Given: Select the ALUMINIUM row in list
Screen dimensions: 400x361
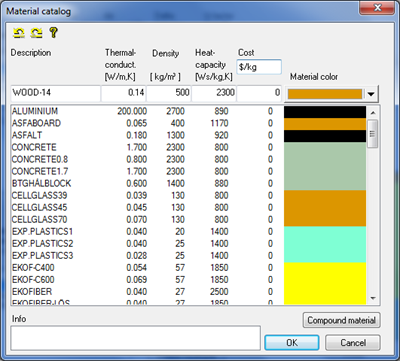Looking at the screenshot, I should coord(188,111).
